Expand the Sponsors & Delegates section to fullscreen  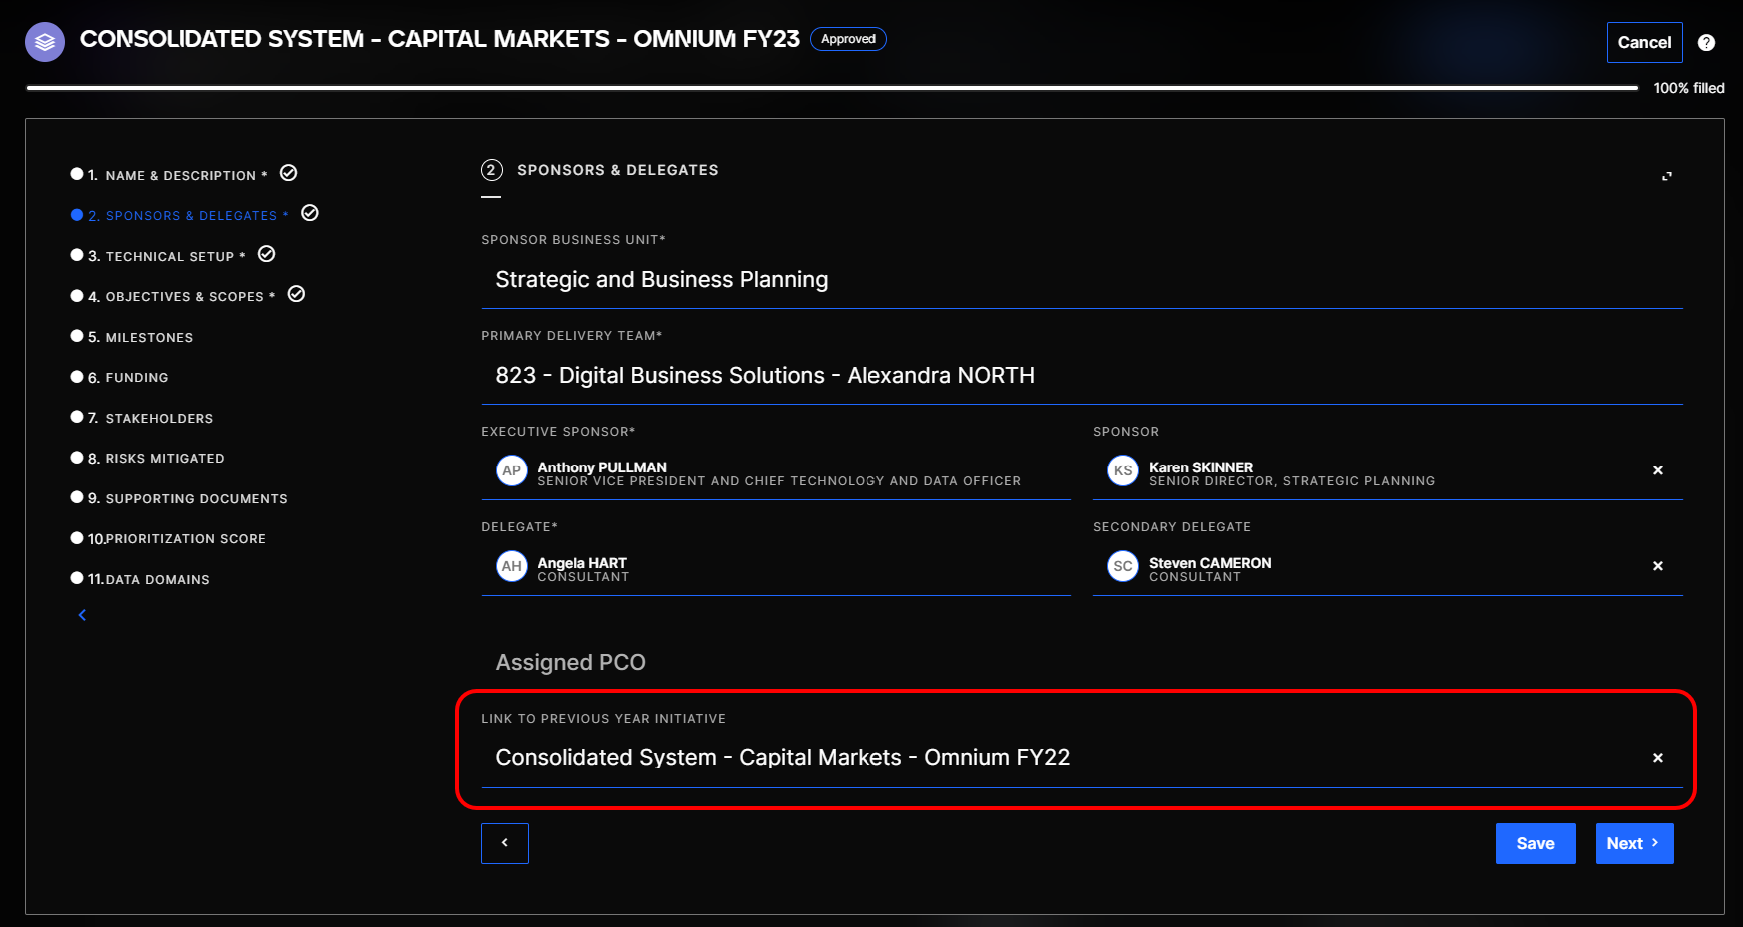click(x=1666, y=177)
